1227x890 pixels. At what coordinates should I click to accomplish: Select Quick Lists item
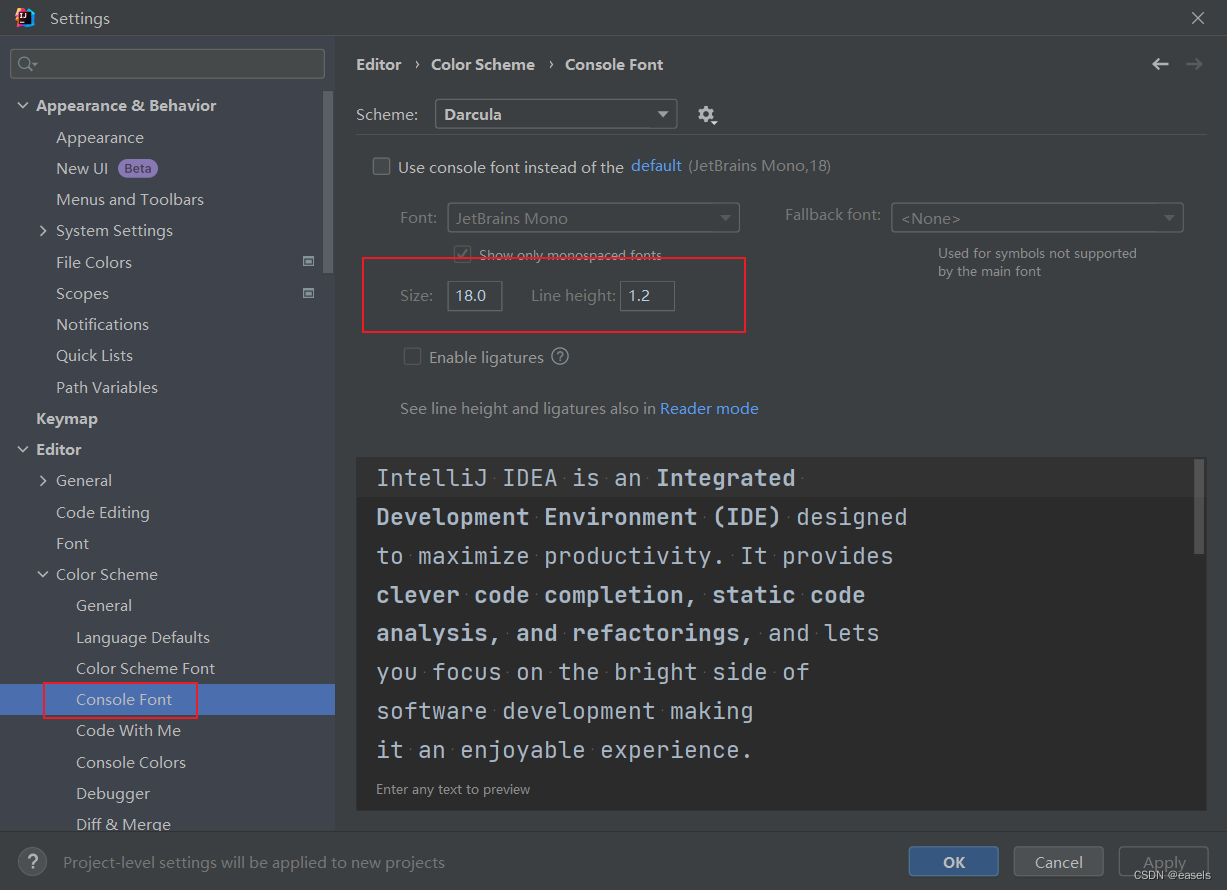[x=94, y=355]
